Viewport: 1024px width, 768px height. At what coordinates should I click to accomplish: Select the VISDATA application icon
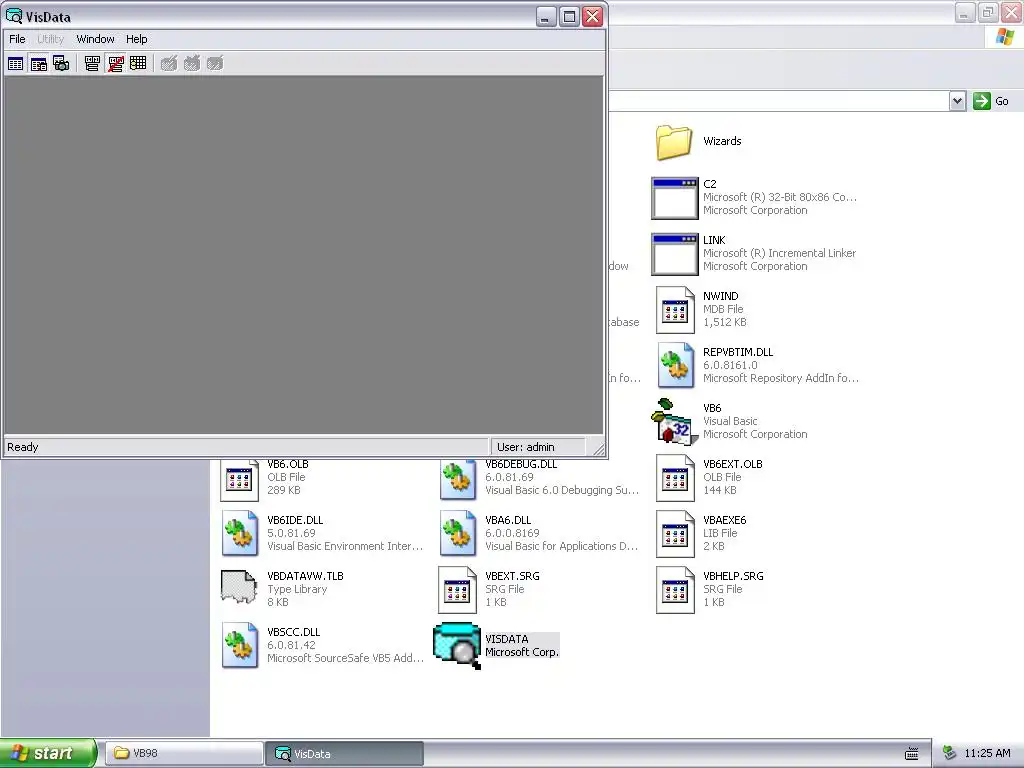click(x=457, y=647)
